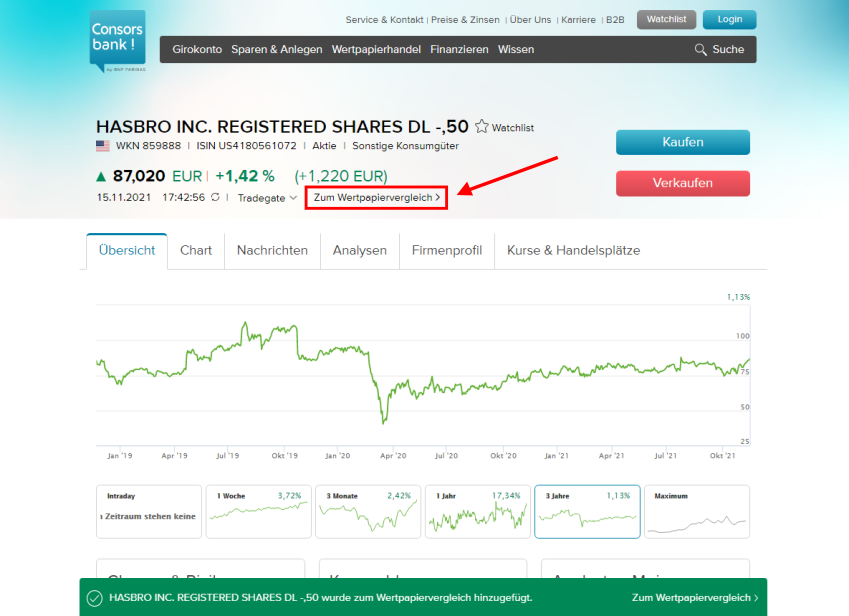
Task: Click the (+1,220 EUR) absolute change
Action: [341, 176]
